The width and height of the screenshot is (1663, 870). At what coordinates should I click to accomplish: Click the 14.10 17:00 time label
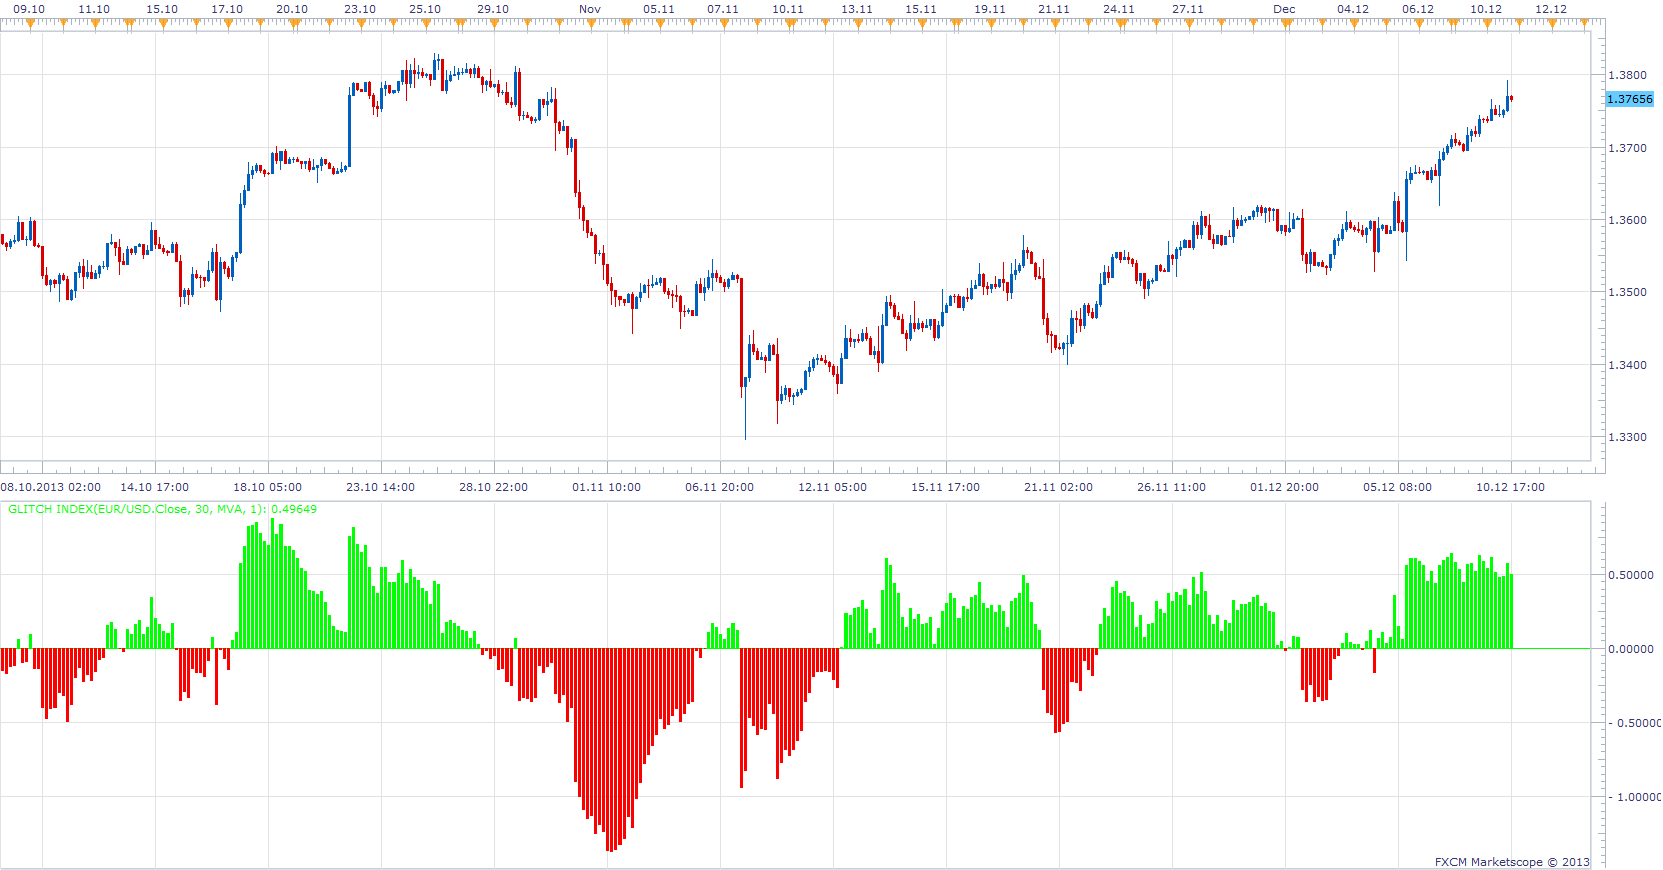pos(154,487)
